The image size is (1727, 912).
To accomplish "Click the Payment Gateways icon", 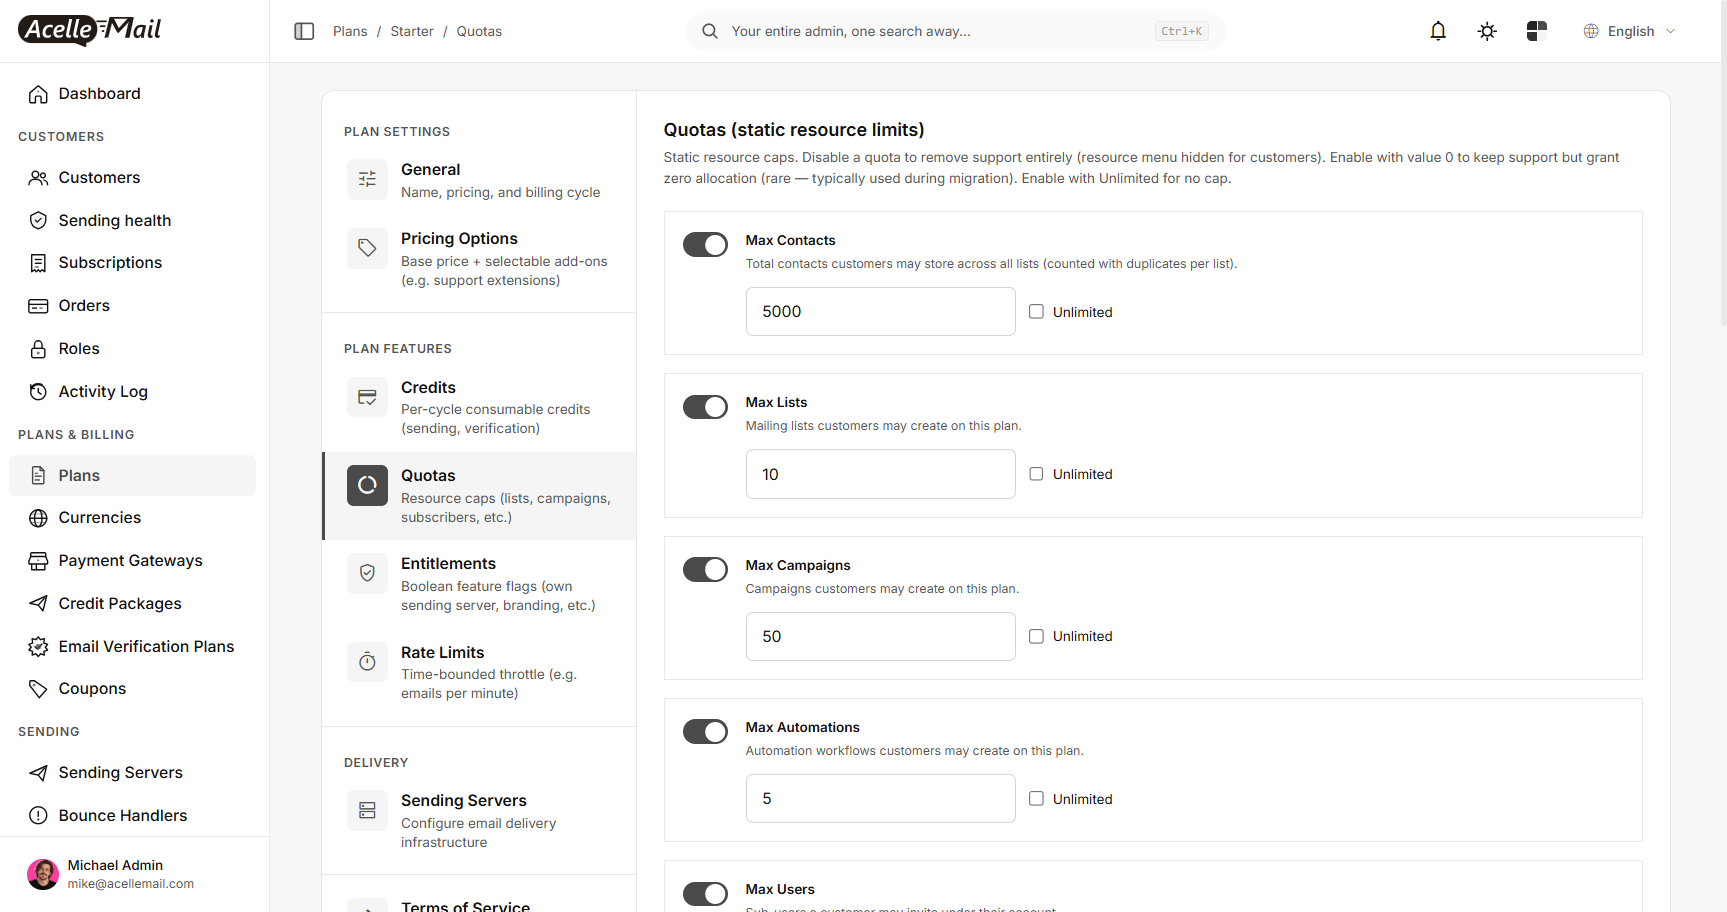I will click(x=38, y=561).
